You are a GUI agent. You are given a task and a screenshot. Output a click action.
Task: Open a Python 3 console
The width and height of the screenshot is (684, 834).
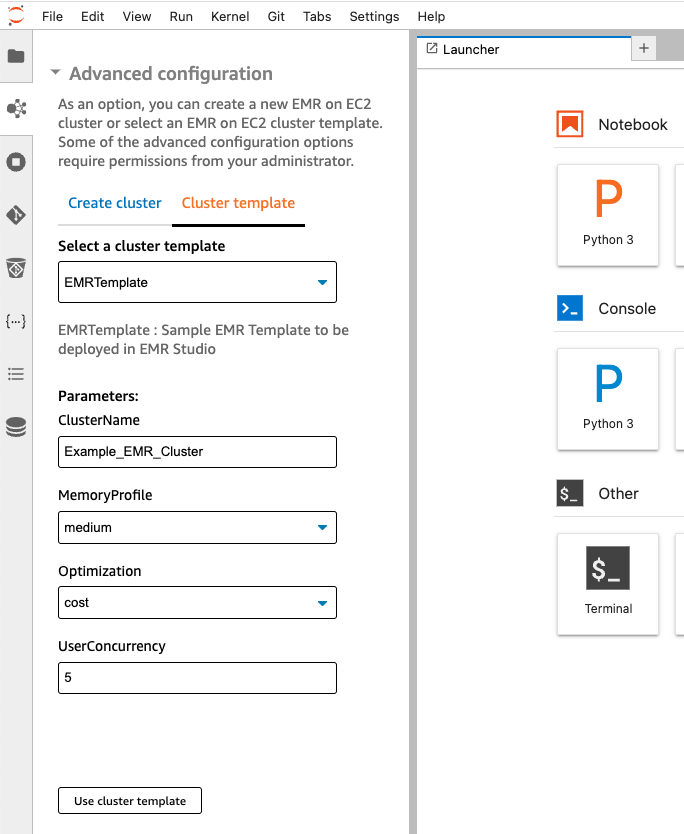tap(607, 399)
